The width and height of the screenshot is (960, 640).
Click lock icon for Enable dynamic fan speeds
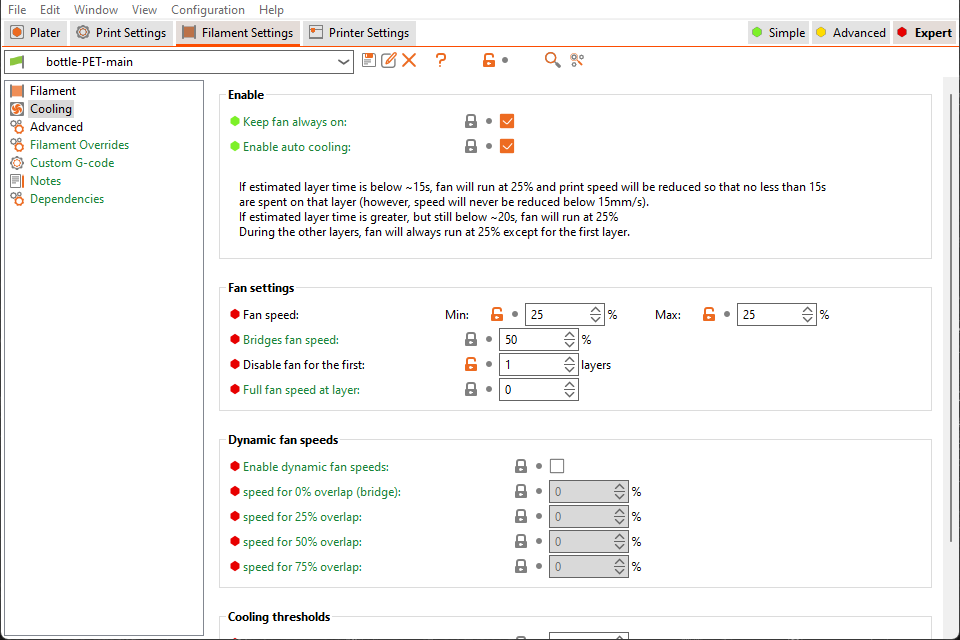pyautogui.click(x=521, y=466)
